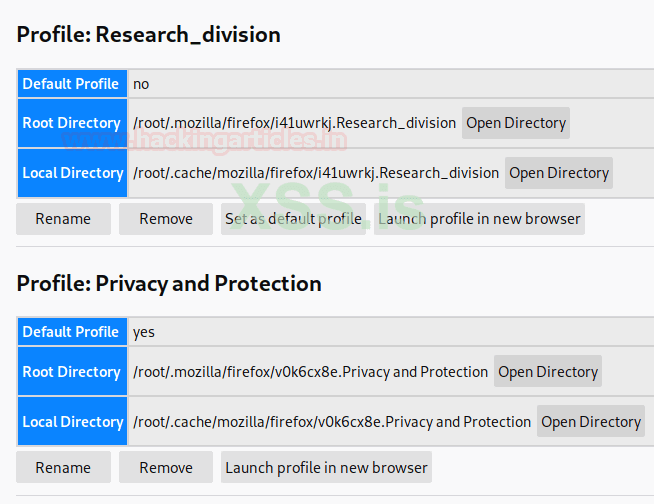Click path /root/.mozilla/firefox/v0k6cx8e.Privacy and Protection
Viewport: 654px width, 504px height.
tap(310, 372)
